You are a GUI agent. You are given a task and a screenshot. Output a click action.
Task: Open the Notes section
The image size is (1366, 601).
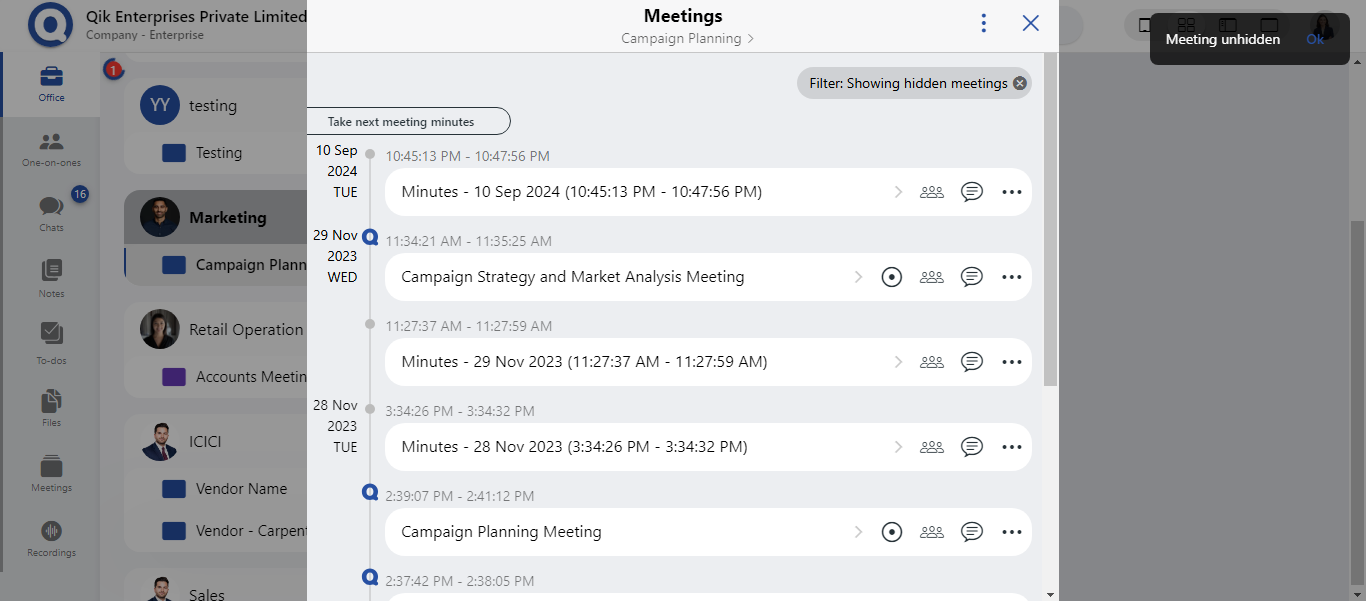[x=50, y=277]
